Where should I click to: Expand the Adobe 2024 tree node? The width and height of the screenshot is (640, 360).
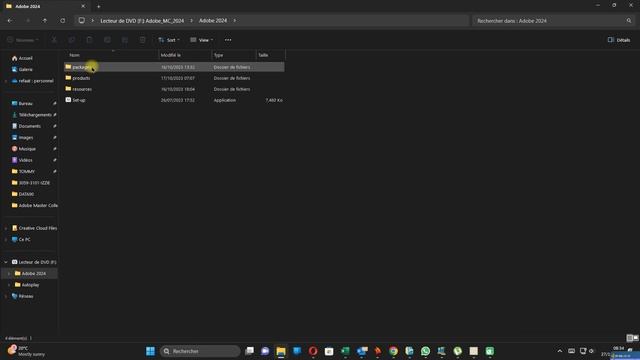[9, 273]
